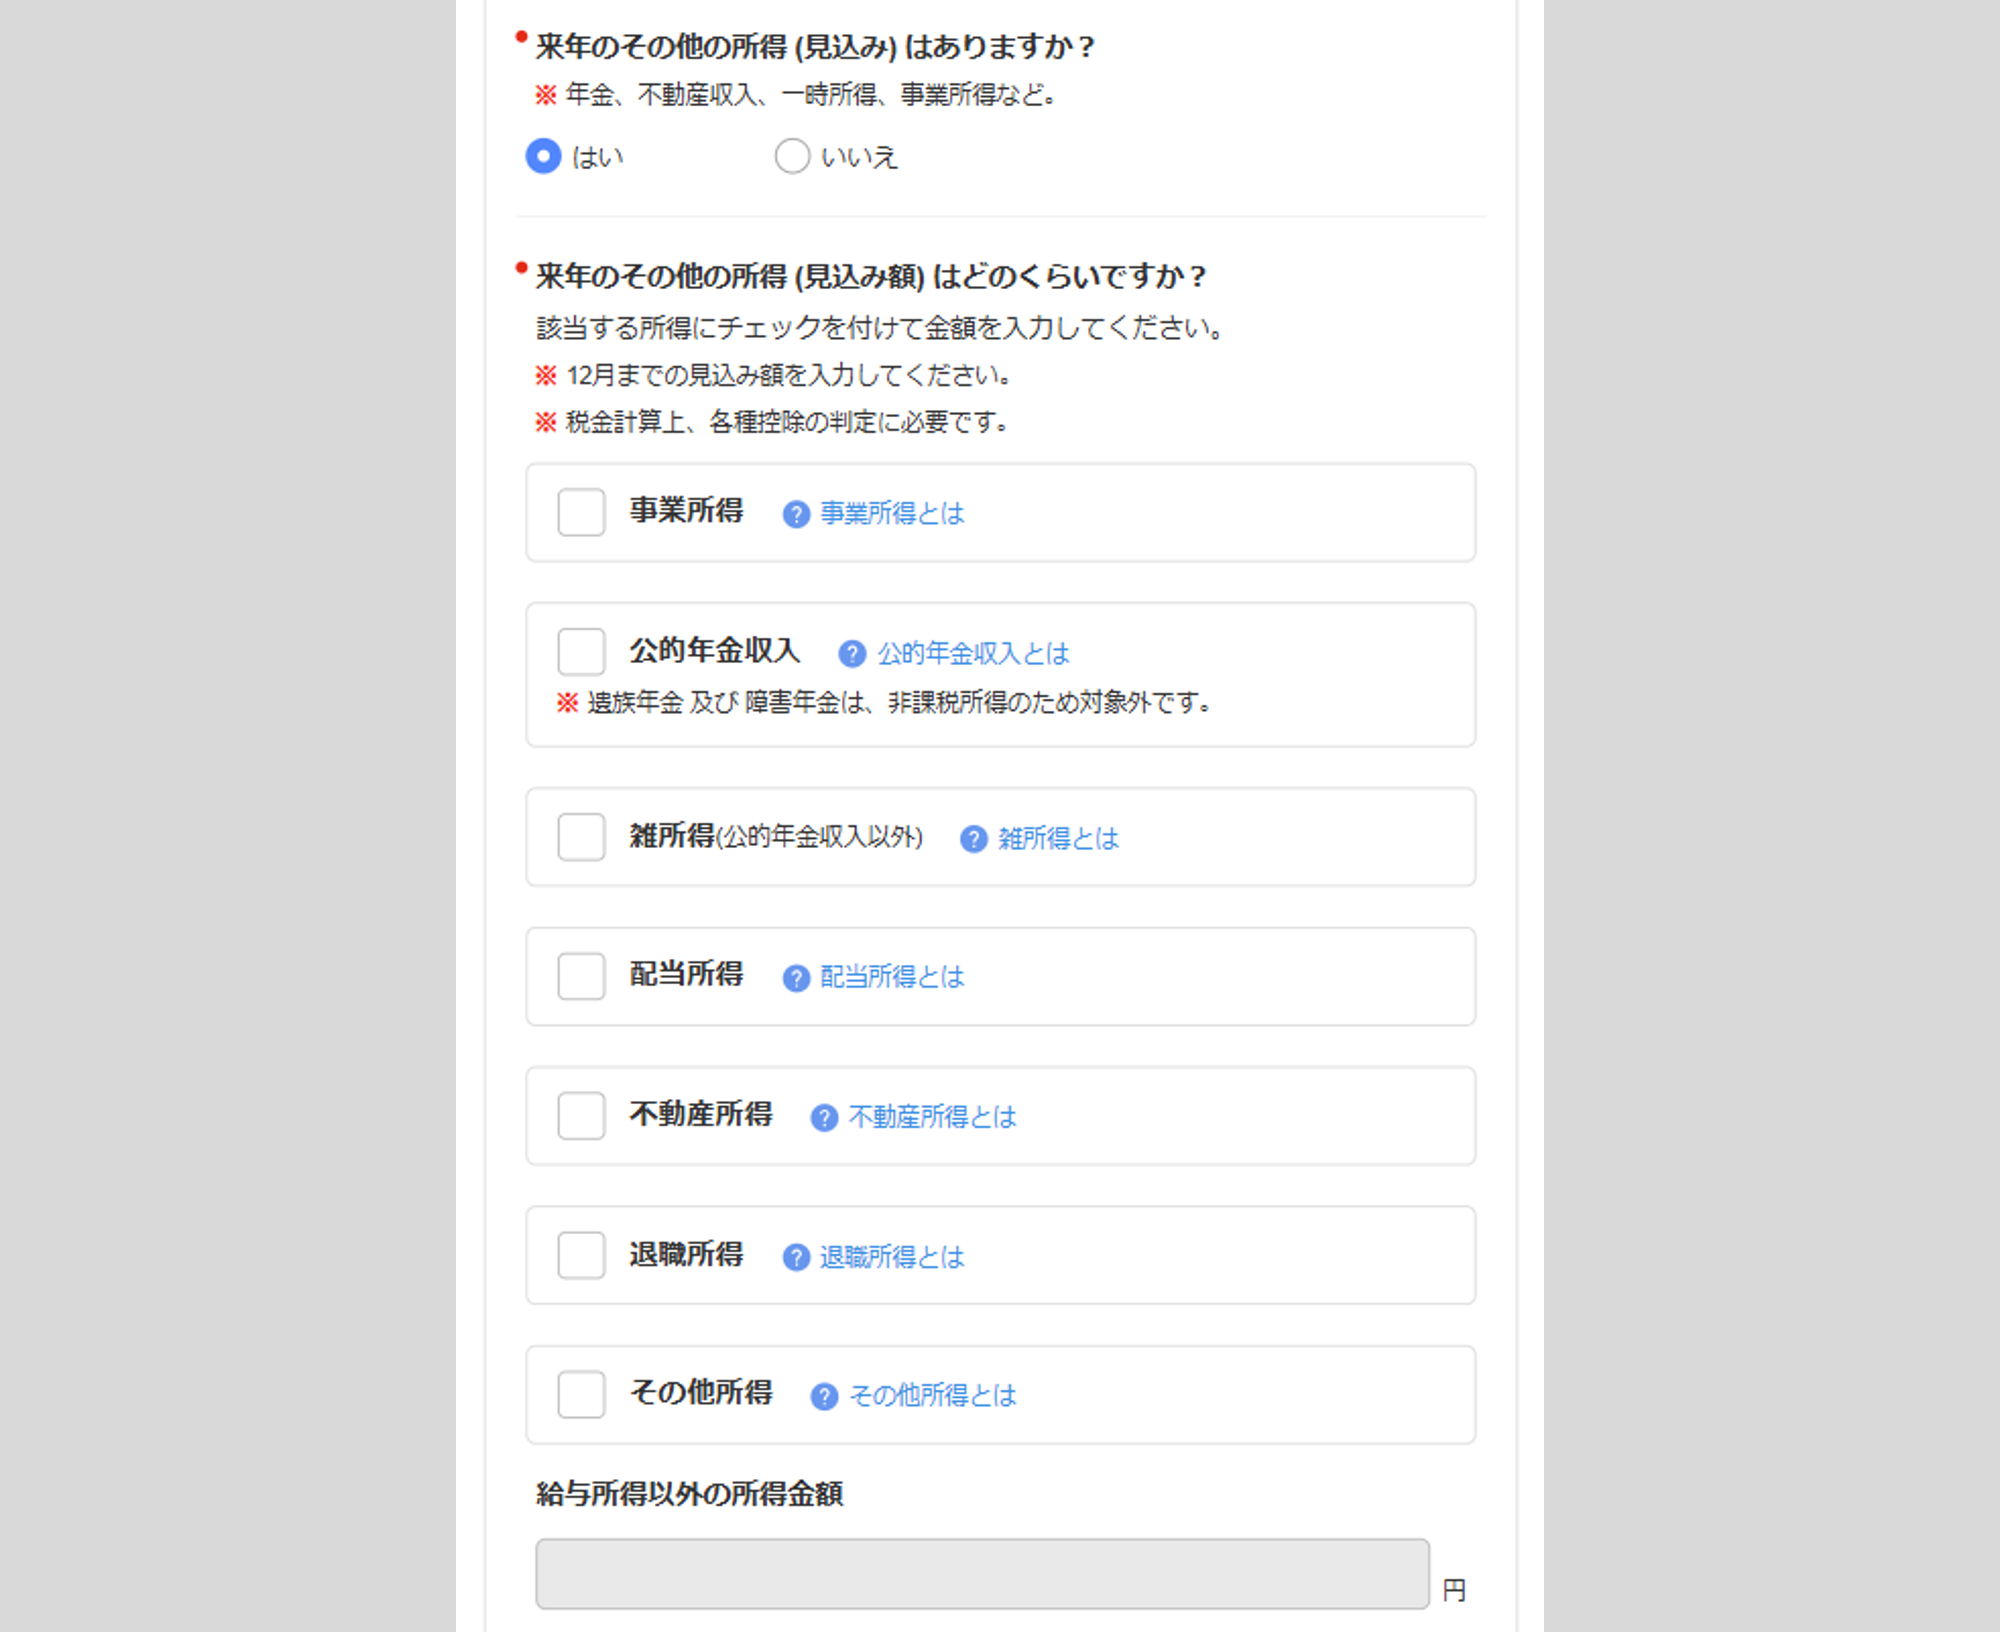Click help icon beside 事業所得とは
The height and width of the screenshot is (1632, 2000).
796,514
